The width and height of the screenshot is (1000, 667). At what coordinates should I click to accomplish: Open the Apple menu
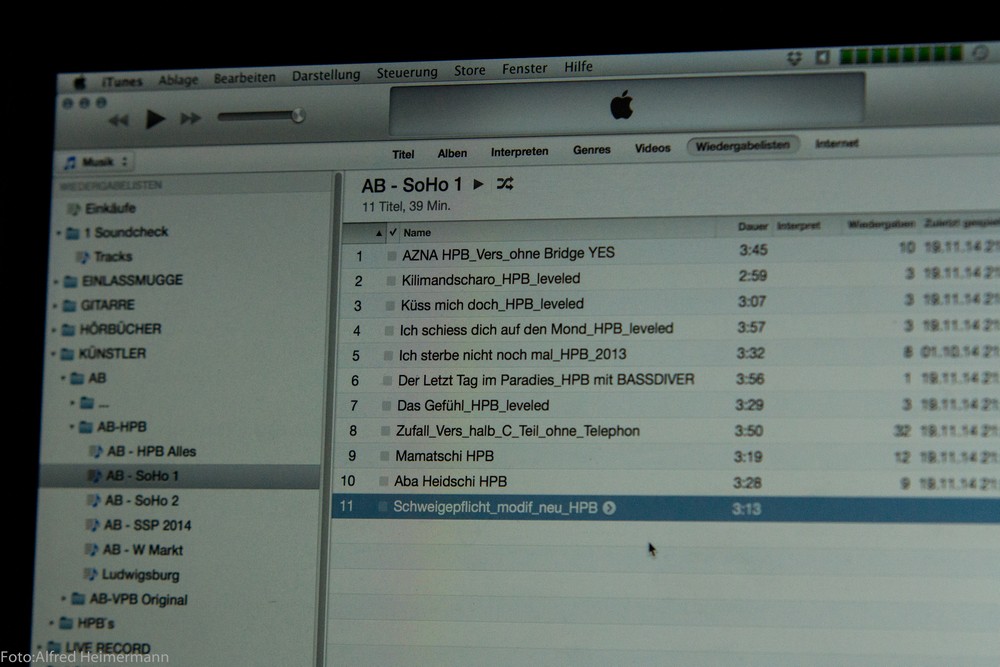pos(79,82)
